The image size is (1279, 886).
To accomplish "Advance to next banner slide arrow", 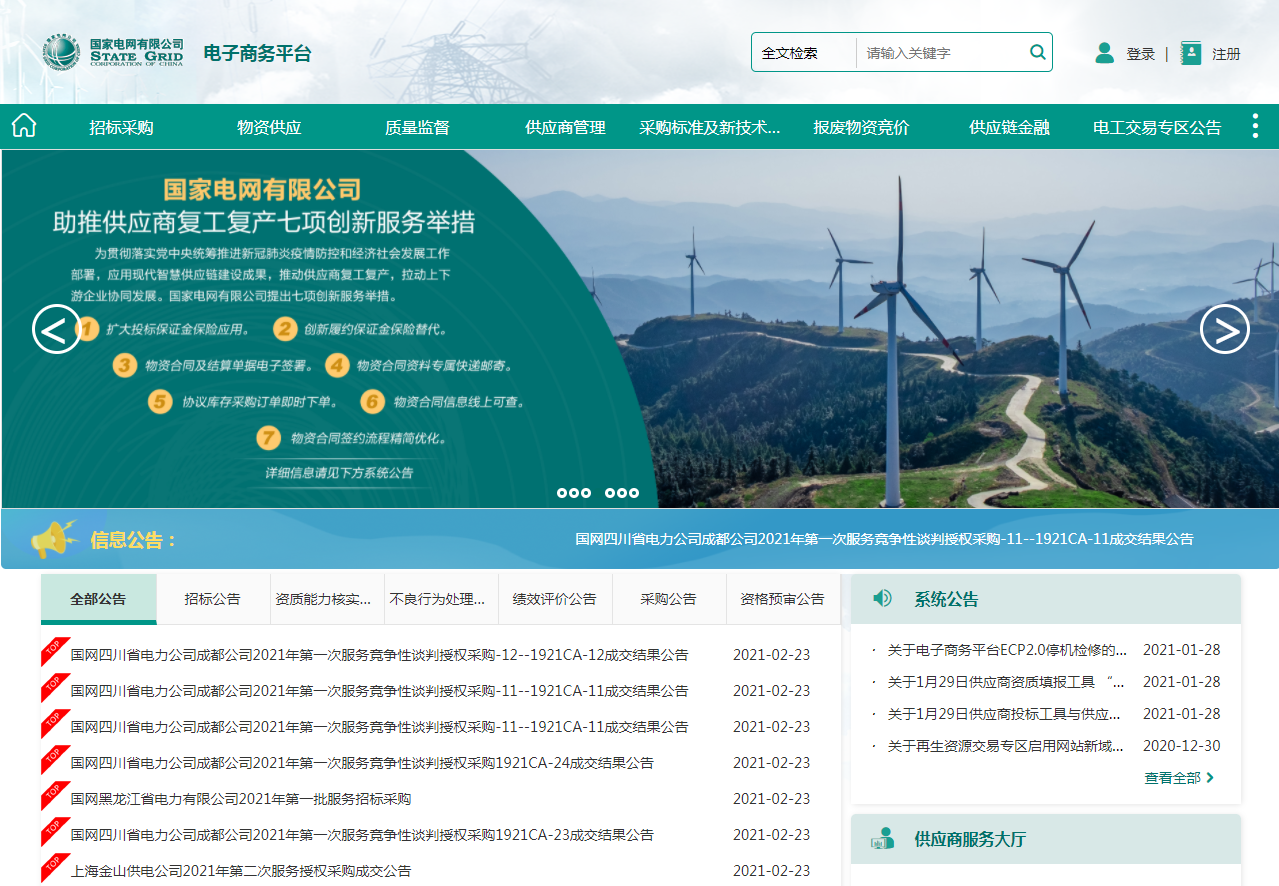I will (1224, 329).
